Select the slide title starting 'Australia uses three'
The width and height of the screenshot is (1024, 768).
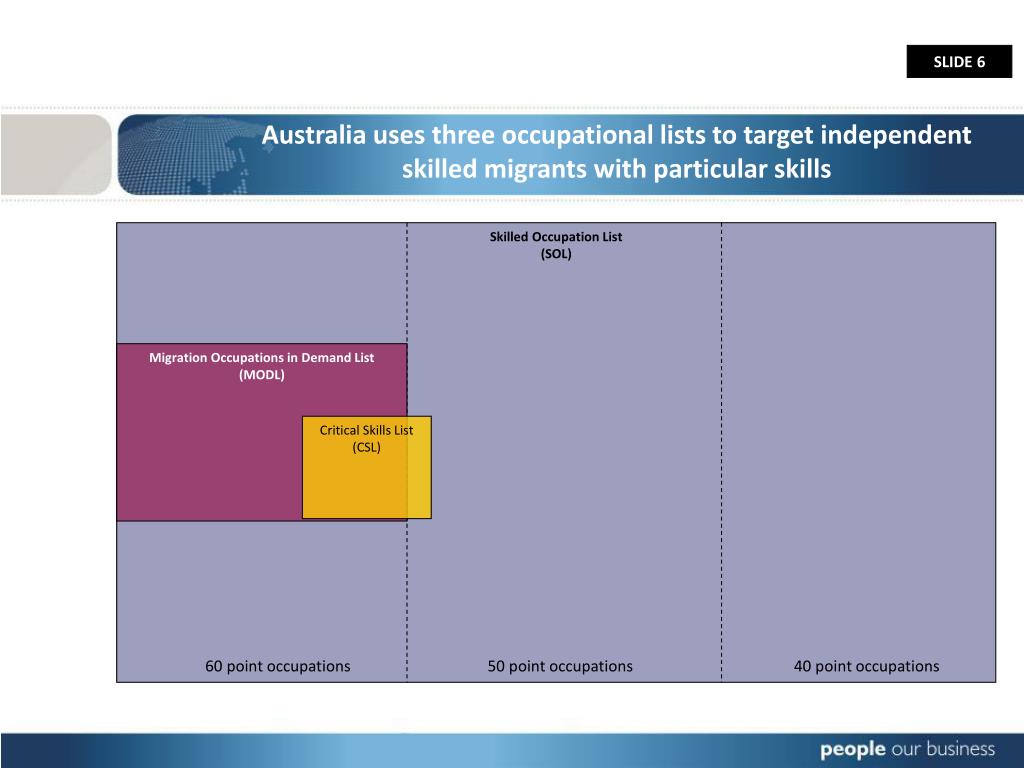pyautogui.click(x=616, y=152)
